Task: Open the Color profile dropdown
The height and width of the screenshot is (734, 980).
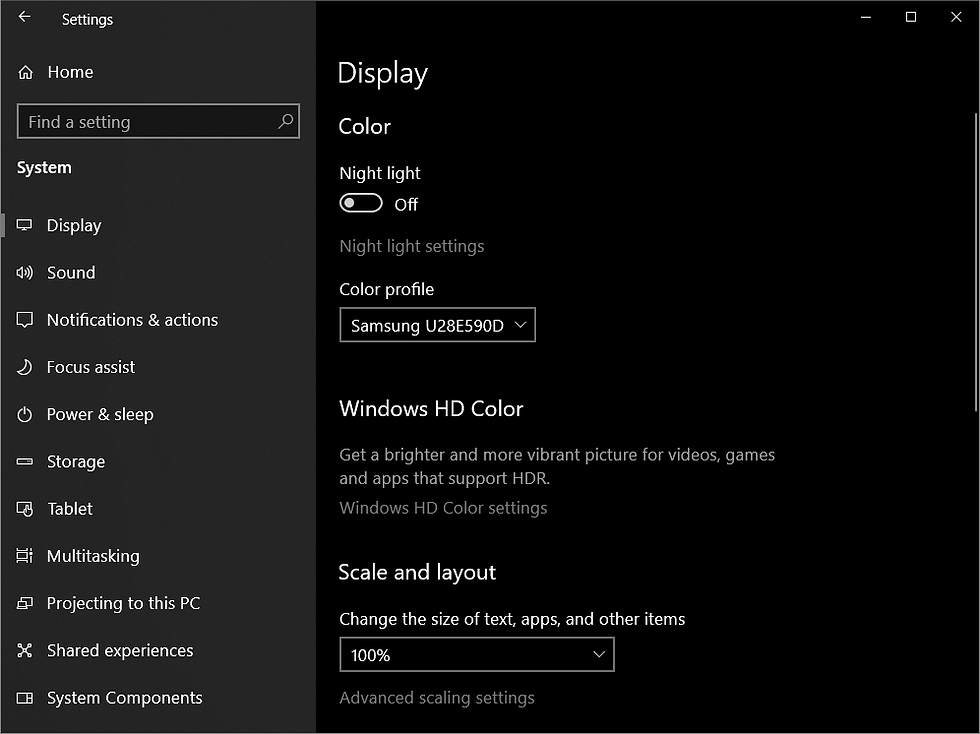Action: click(x=437, y=324)
